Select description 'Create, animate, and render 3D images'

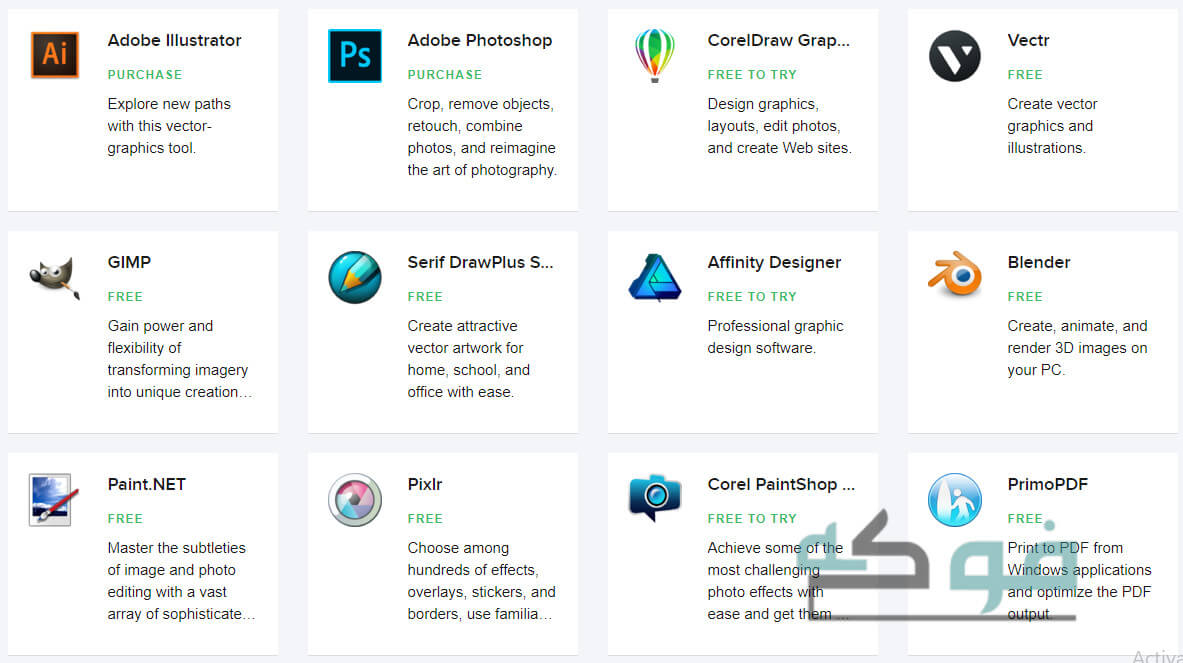pyautogui.click(x=1077, y=348)
